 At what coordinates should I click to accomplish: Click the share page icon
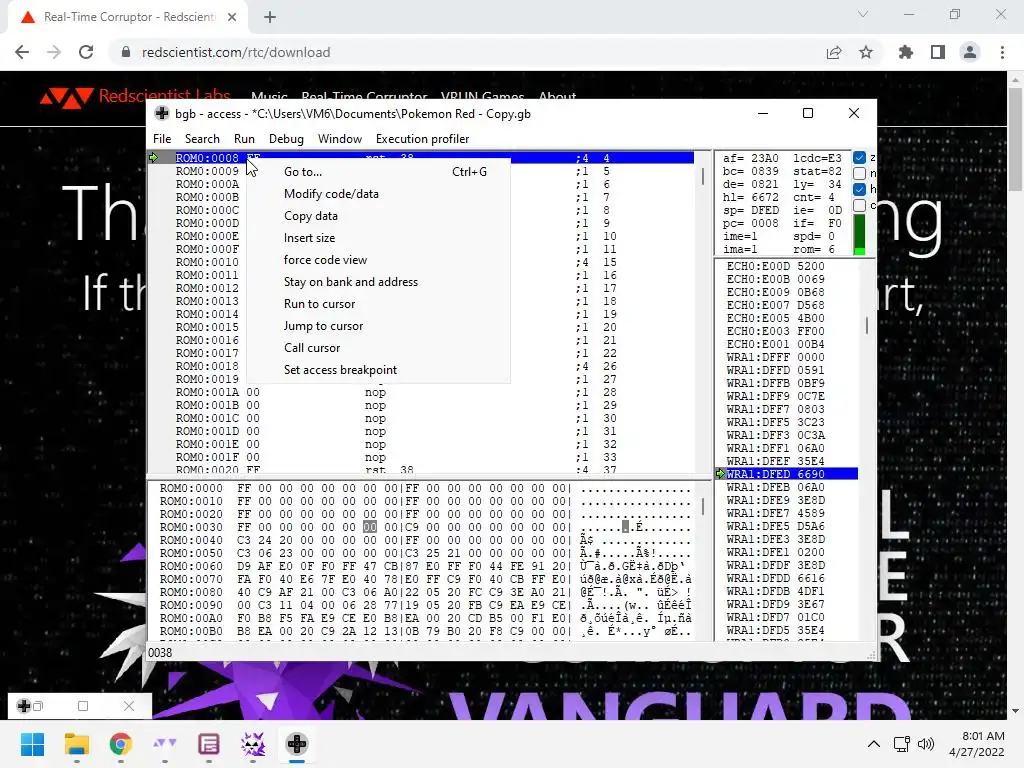[x=834, y=52]
